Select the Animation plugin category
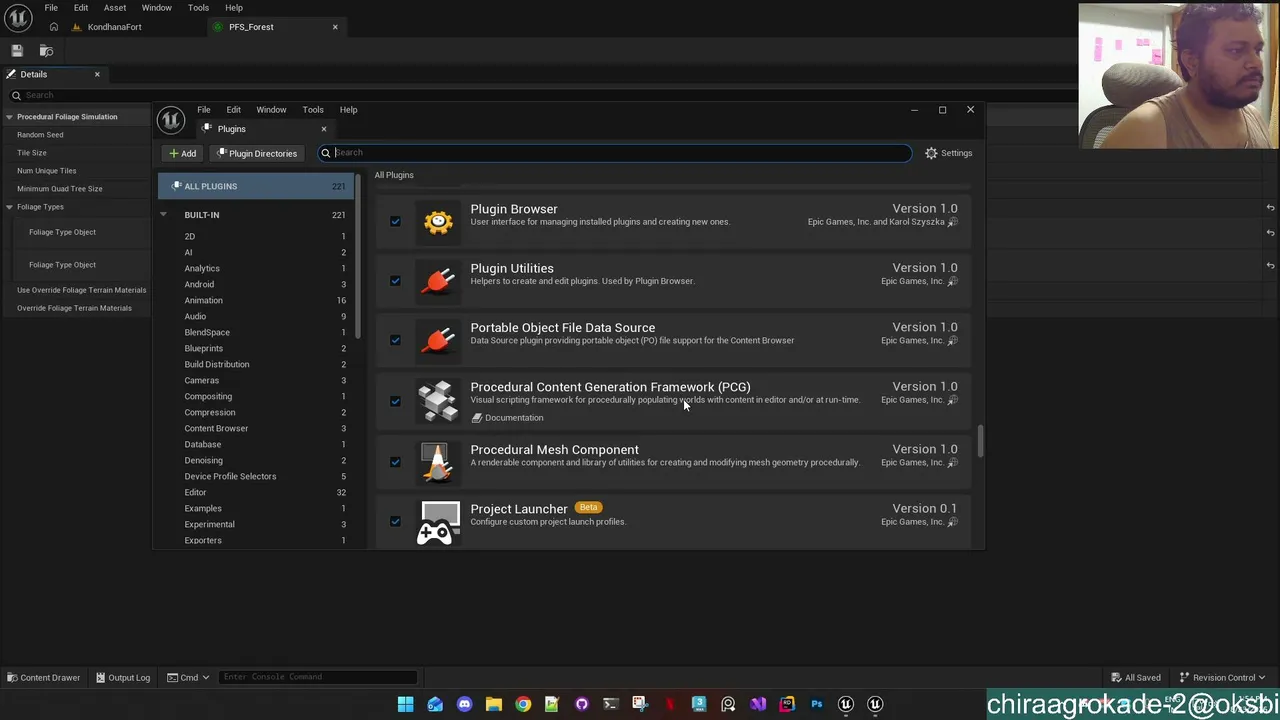The image size is (1280, 720). click(203, 300)
